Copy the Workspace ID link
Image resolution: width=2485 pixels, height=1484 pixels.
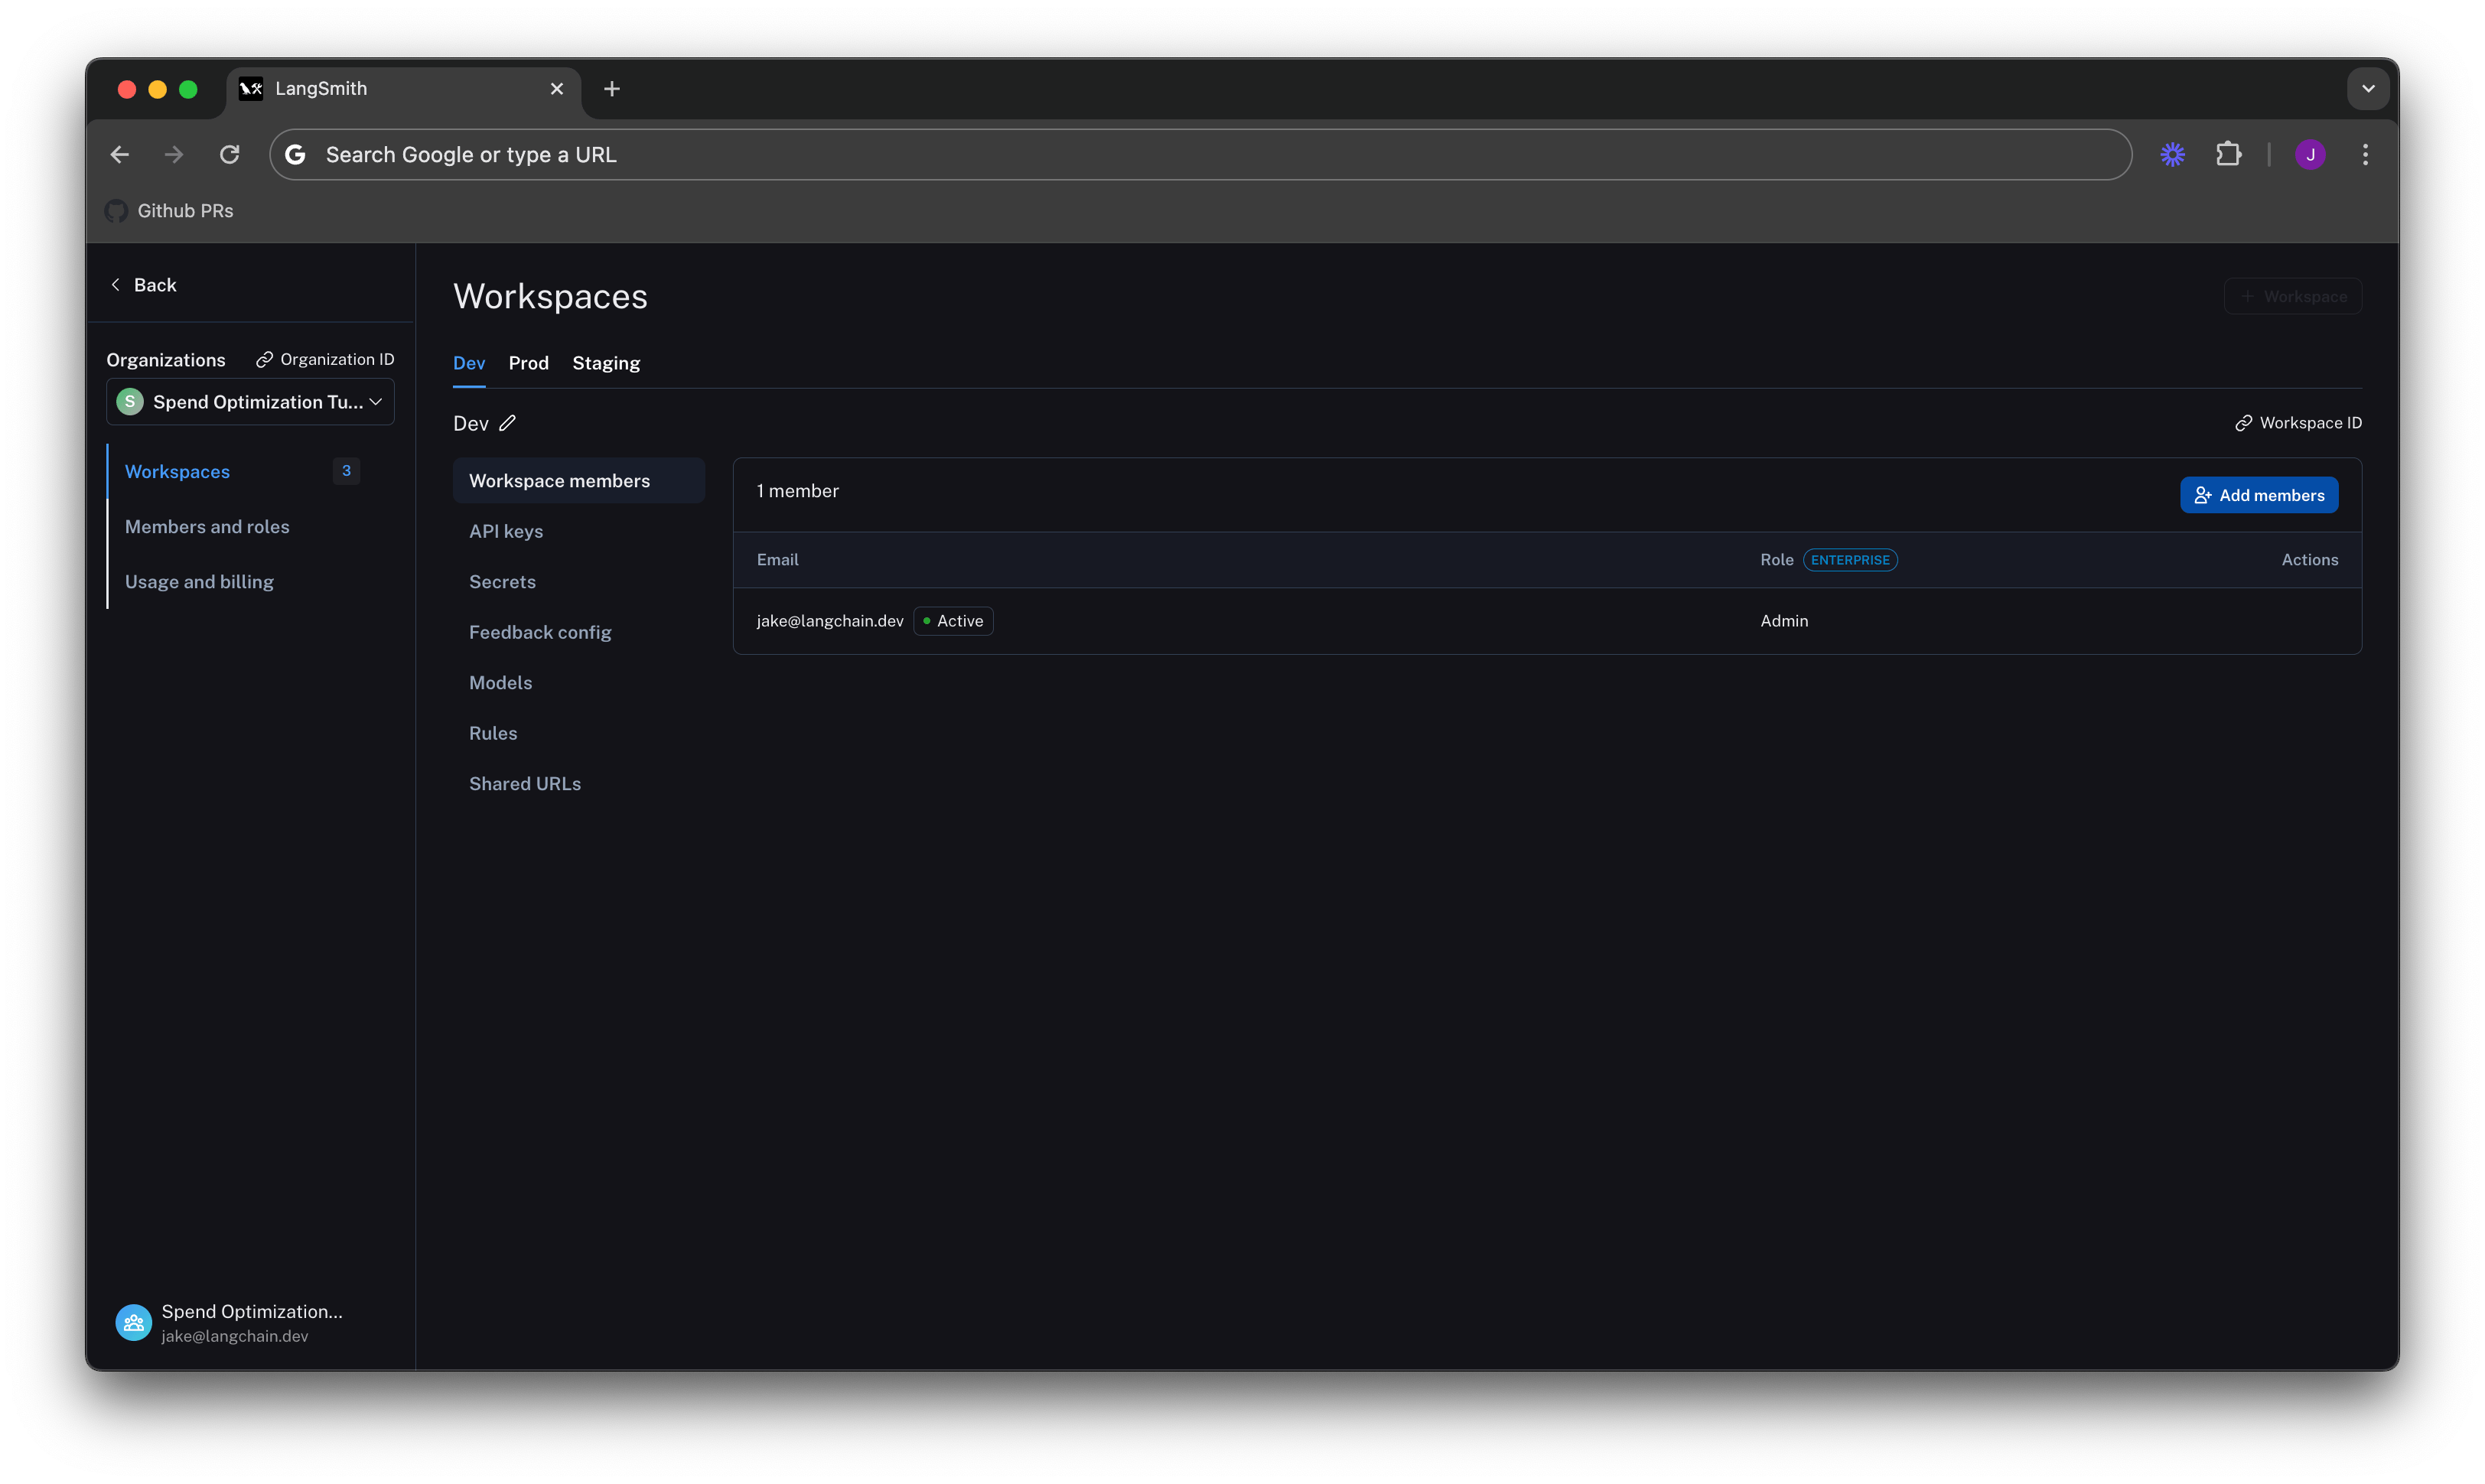point(2298,423)
